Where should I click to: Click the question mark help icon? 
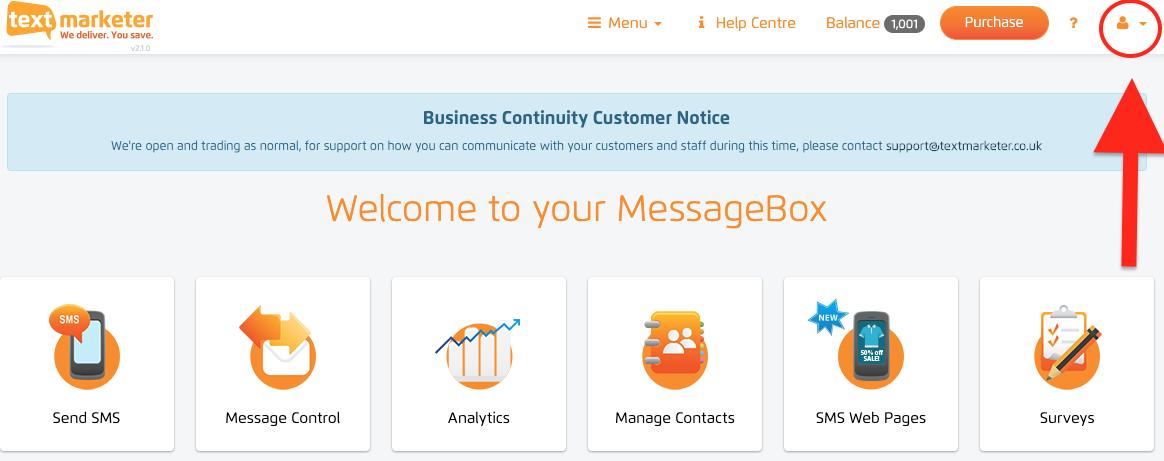click(1073, 23)
